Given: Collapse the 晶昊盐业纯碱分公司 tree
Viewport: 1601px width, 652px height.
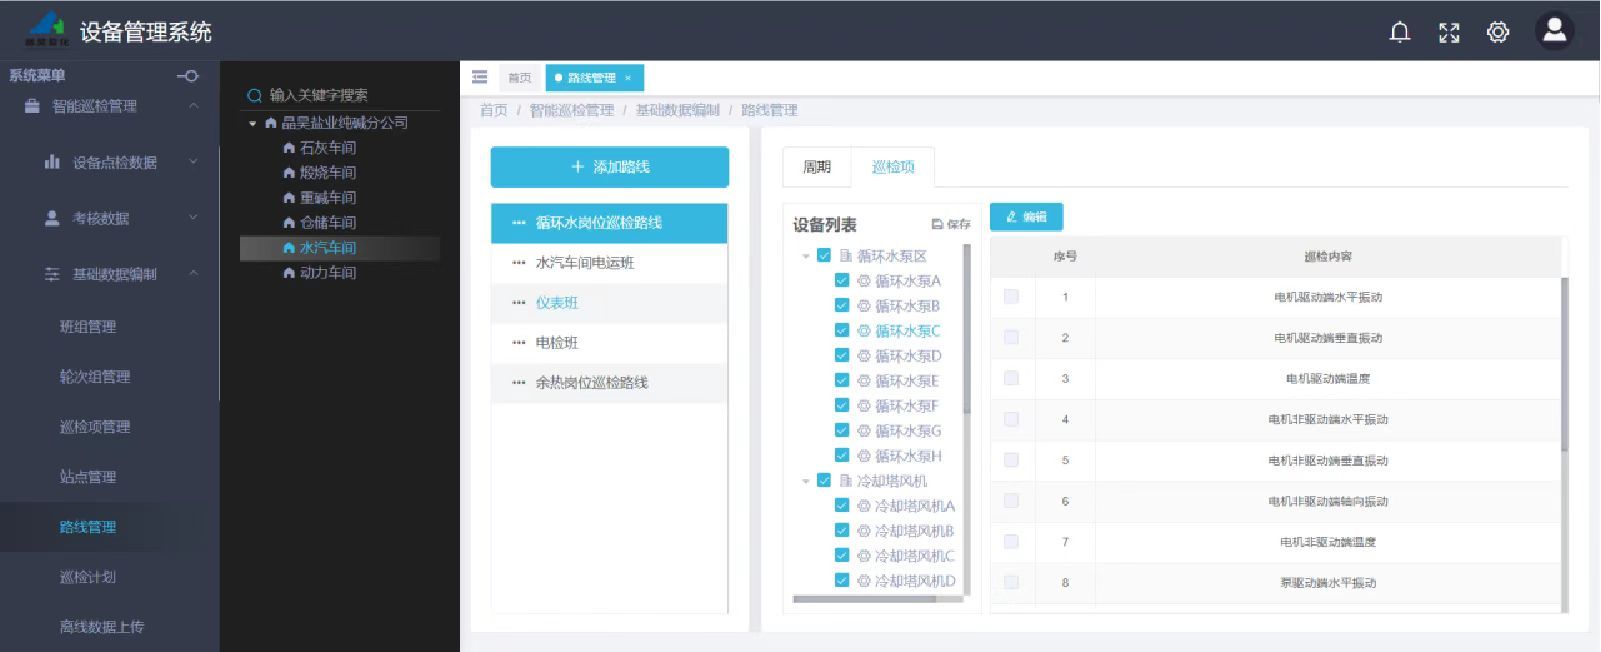Looking at the screenshot, I should pyautogui.click(x=253, y=123).
